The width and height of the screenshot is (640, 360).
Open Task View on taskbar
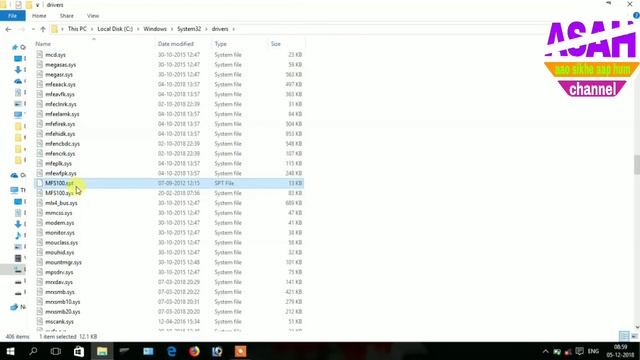click(x=56, y=351)
